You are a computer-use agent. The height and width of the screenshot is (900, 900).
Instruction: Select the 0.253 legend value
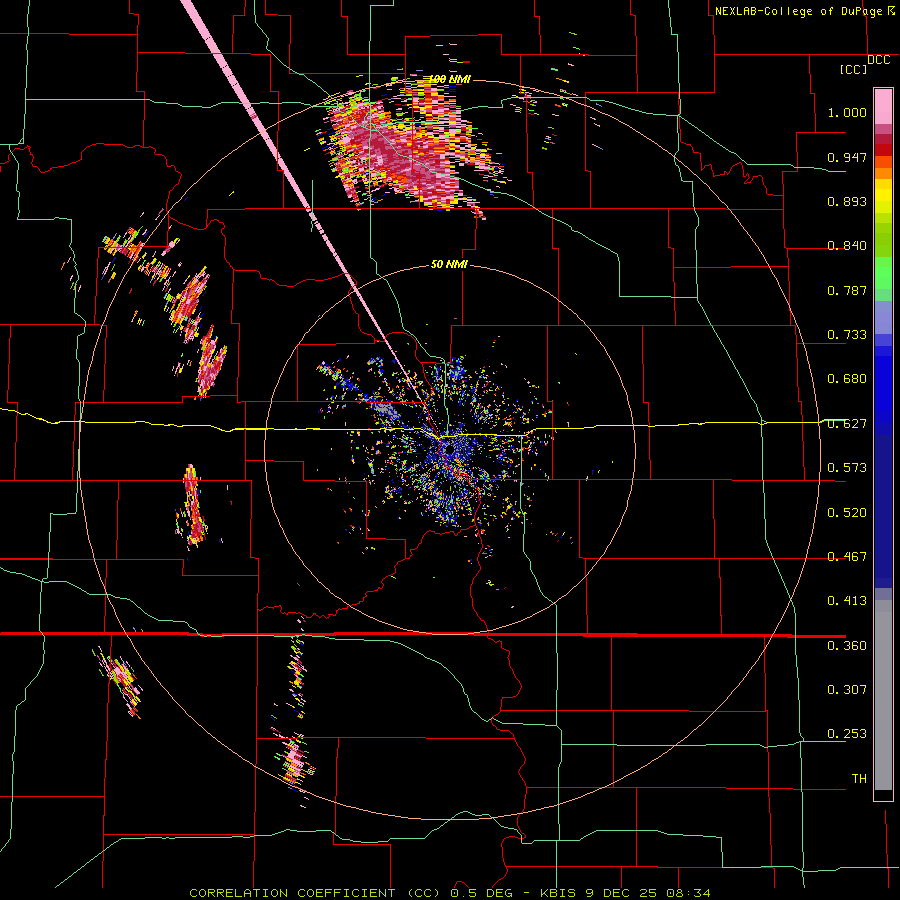coord(847,734)
